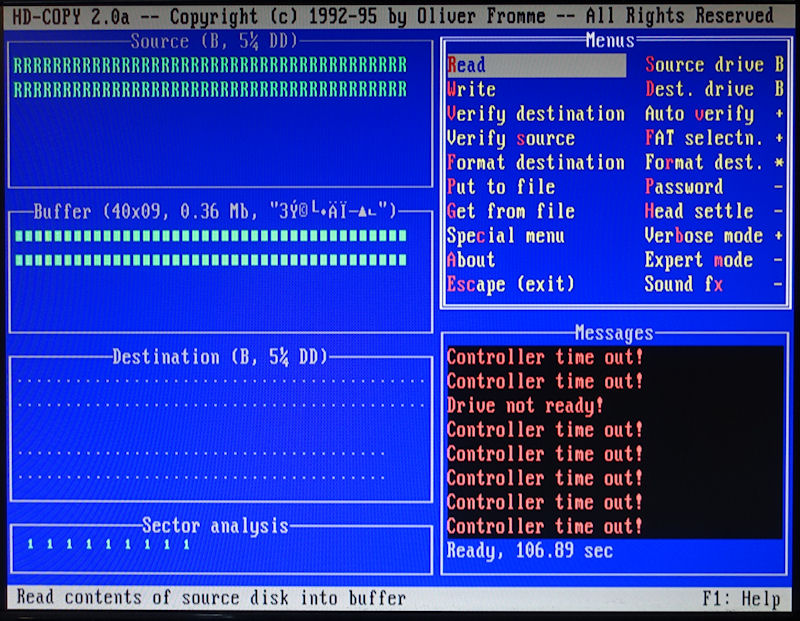Open the About entry
The image size is (800, 621).
coord(471,260)
